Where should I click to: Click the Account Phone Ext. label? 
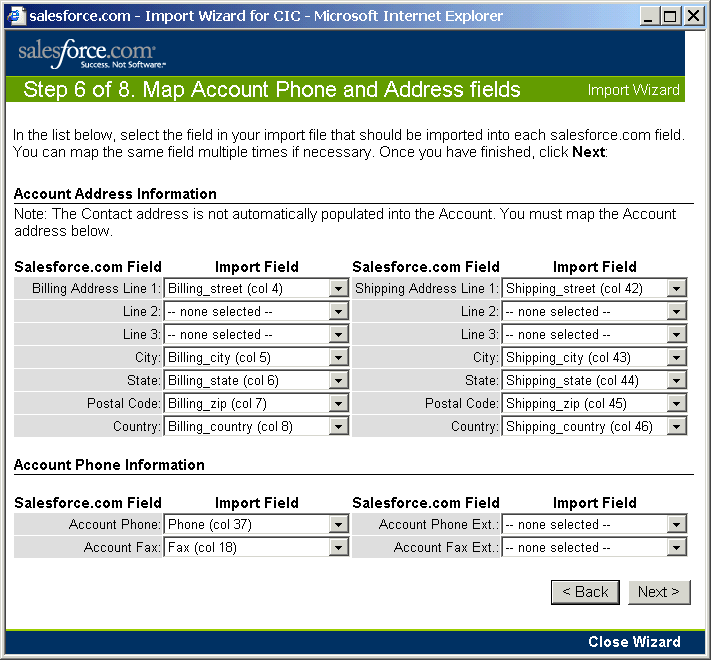point(438,524)
